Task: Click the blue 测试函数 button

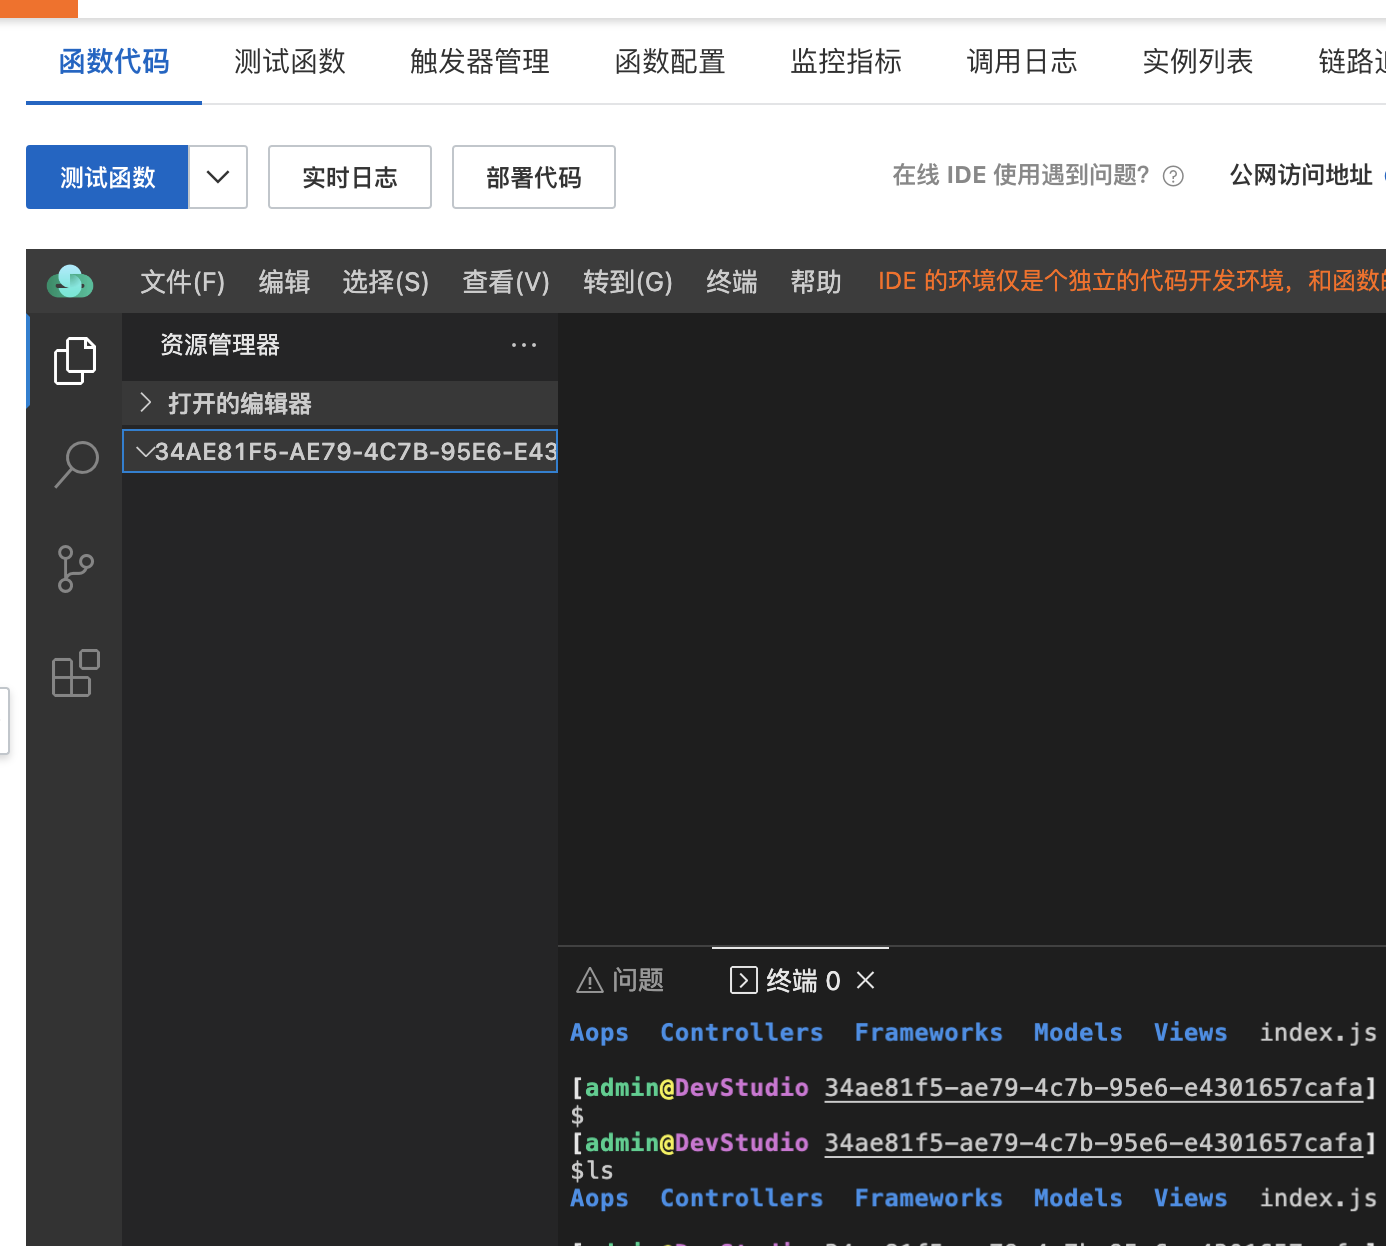Action: pyautogui.click(x=107, y=177)
